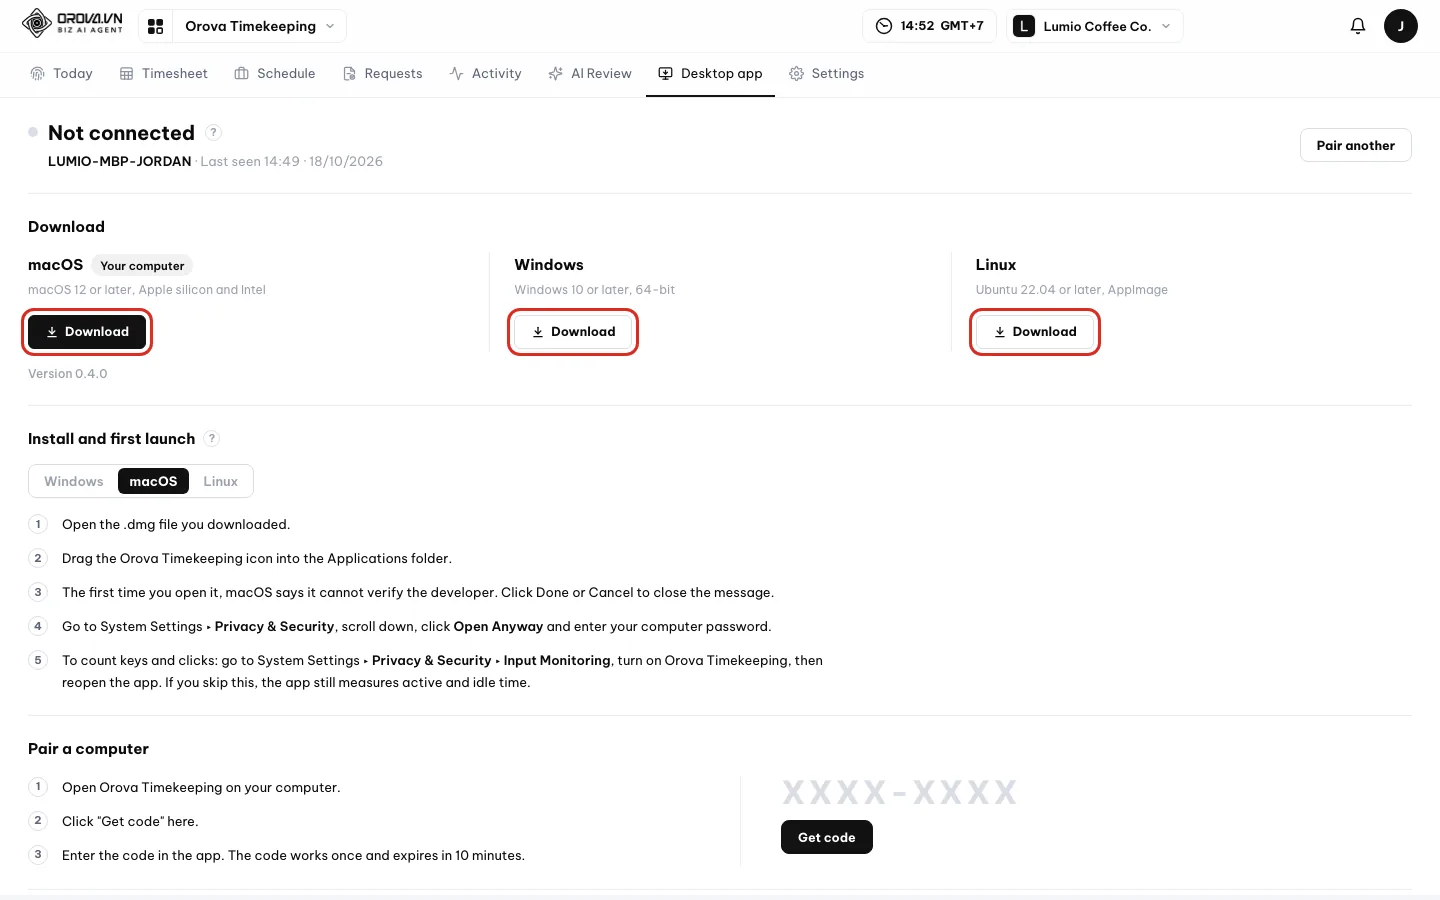The width and height of the screenshot is (1440, 900).
Task: Click the LUMIO-MBP-JORDAN device name
Action: [120, 161]
